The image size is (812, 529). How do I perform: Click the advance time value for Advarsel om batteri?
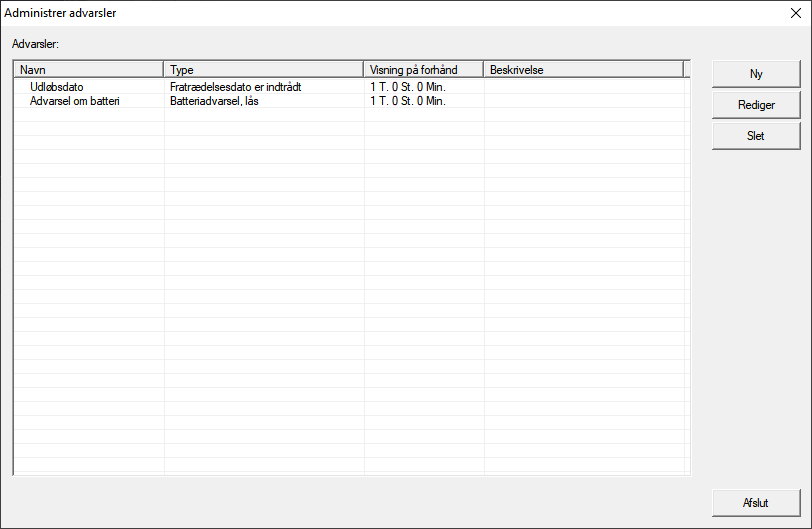point(407,101)
